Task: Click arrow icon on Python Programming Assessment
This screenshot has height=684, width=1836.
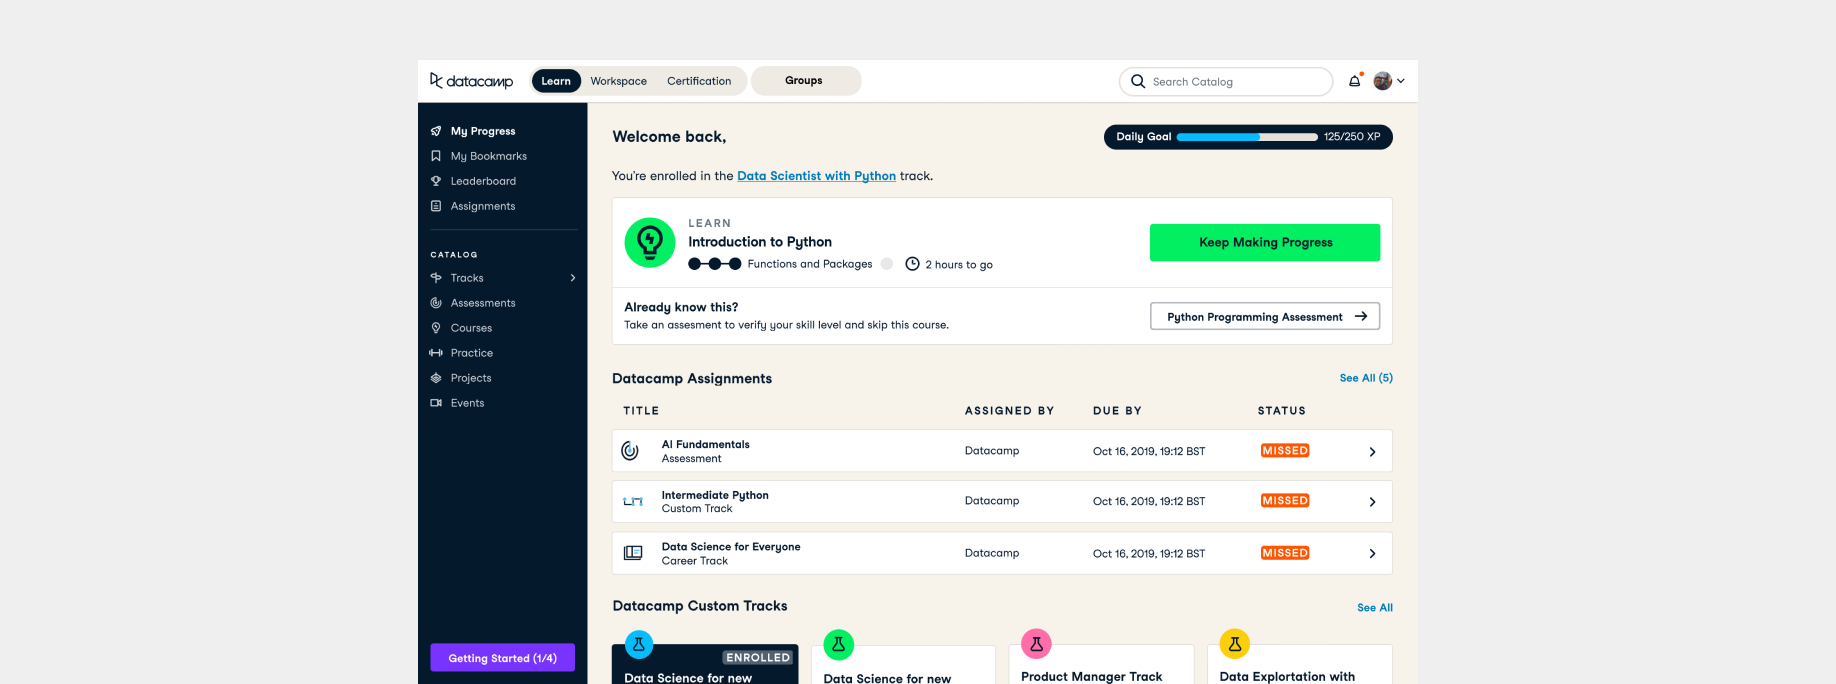Action: pyautogui.click(x=1361, y=316)
